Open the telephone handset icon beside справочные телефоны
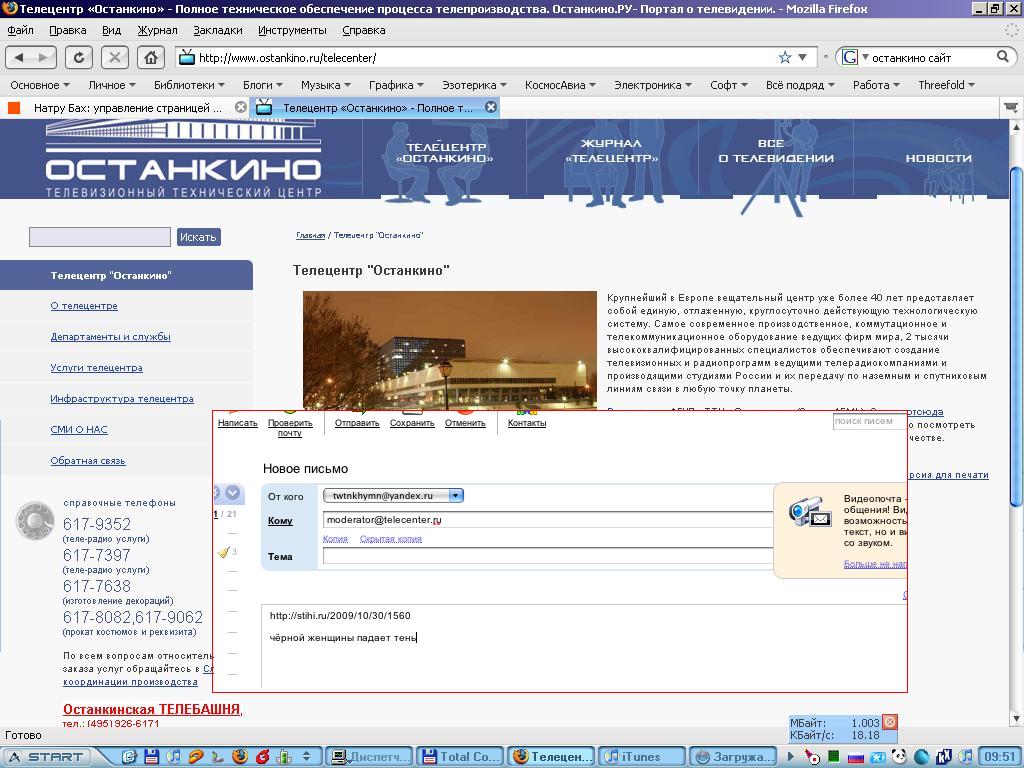1024x768 pixels. tap(35, 521)
